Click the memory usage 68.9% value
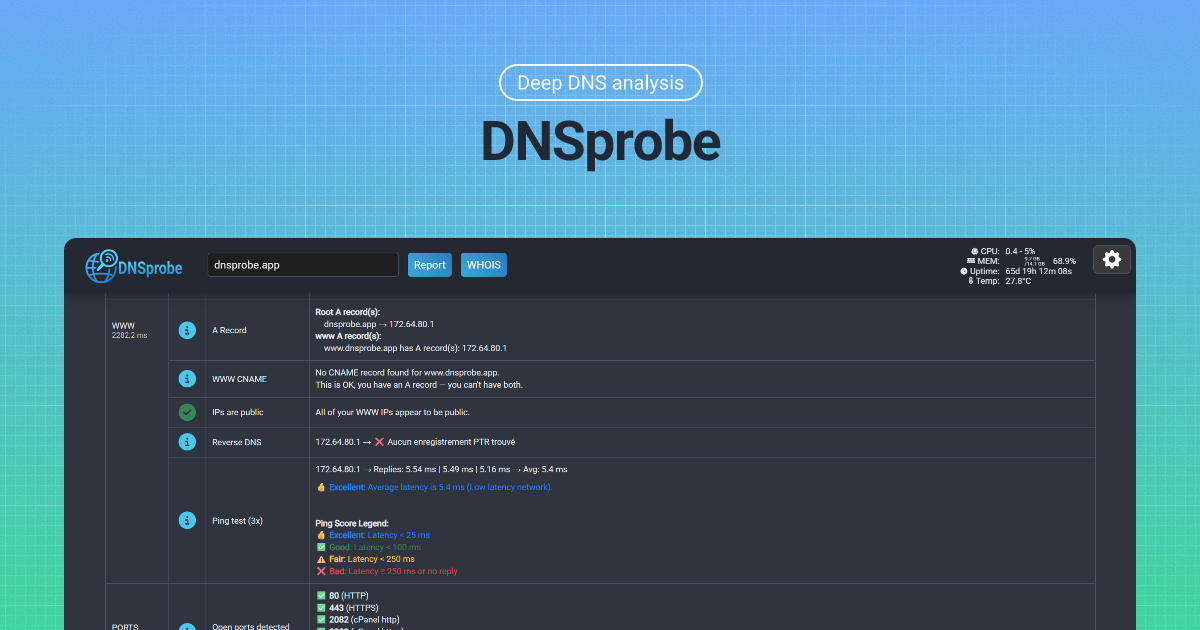The height and width of the screenshot is (630, 1200). click(x=1064, y=261)
